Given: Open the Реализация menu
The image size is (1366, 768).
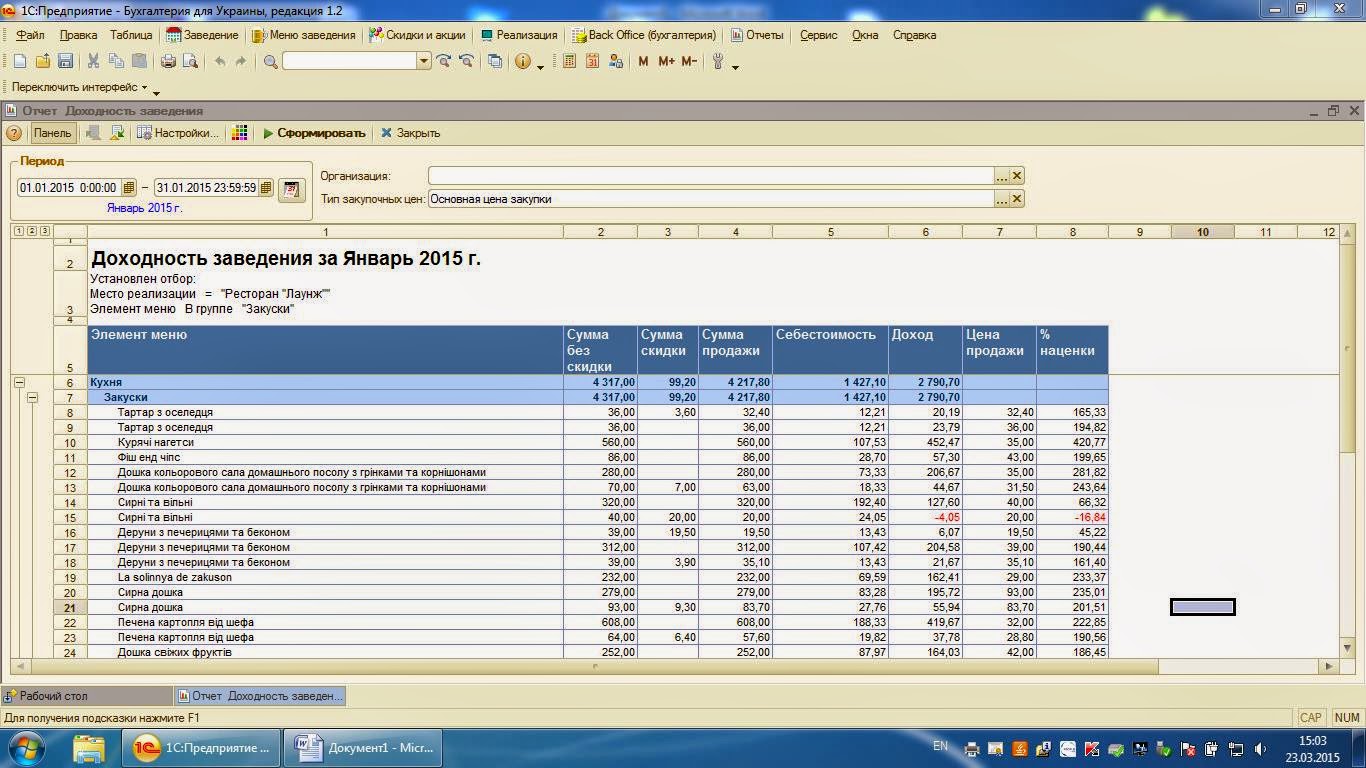Looking at the screenshot, I should click(519, 35).
